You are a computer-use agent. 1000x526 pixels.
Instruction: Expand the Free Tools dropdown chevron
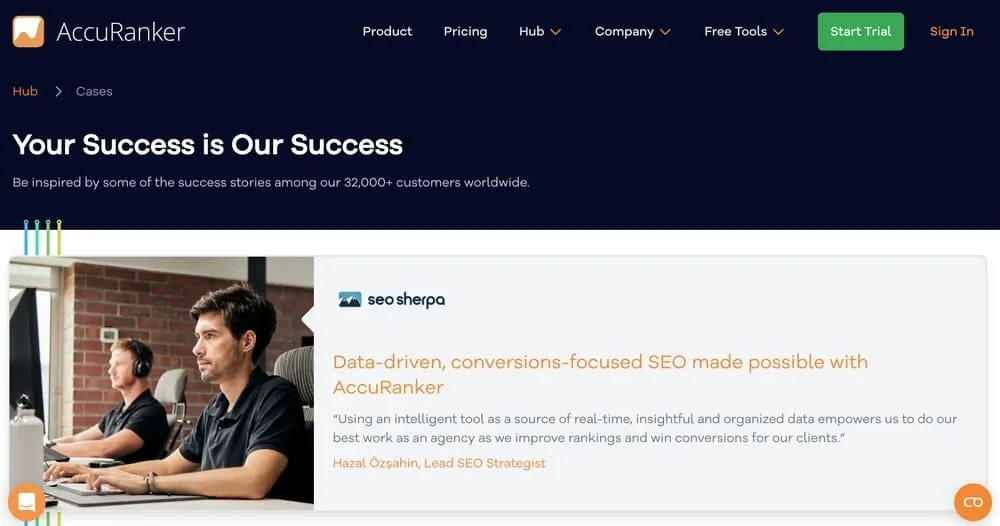[778, 32]
